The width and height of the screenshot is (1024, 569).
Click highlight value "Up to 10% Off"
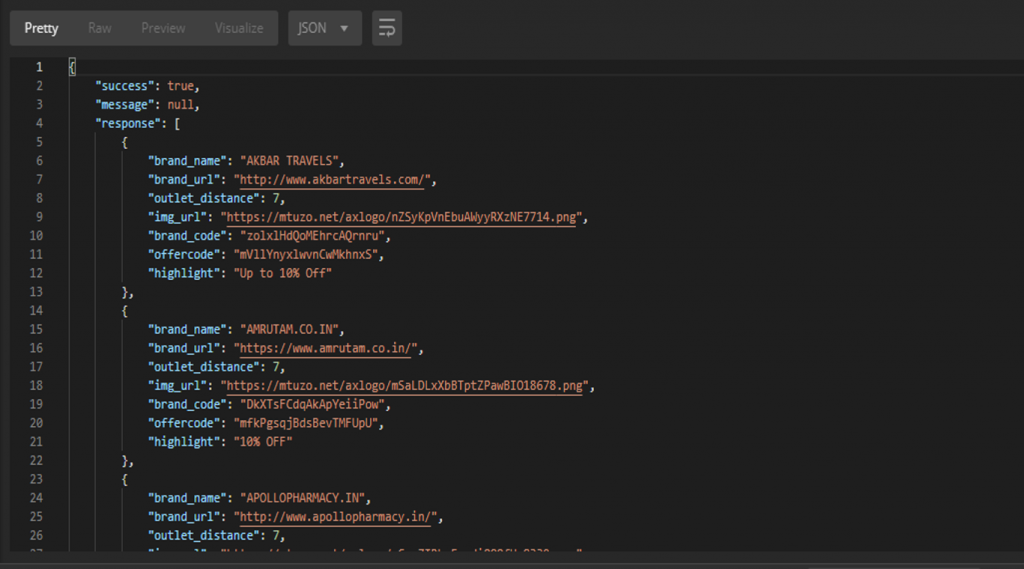[x=283, y=273]
